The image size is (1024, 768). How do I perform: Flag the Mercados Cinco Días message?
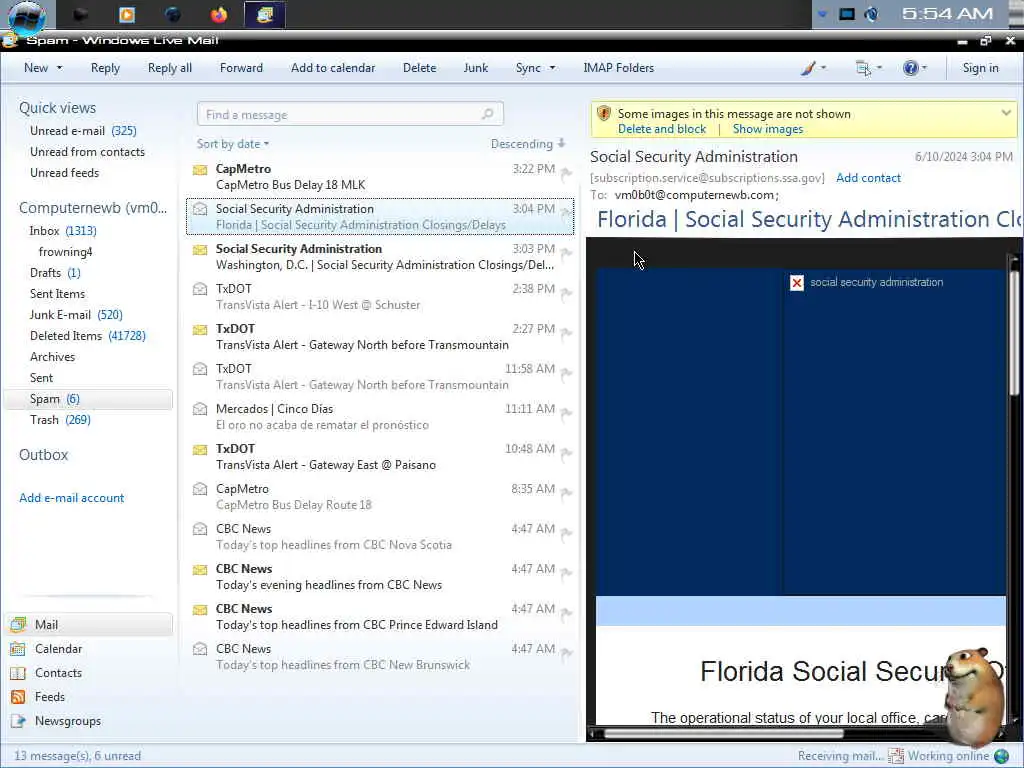(566, 413)
